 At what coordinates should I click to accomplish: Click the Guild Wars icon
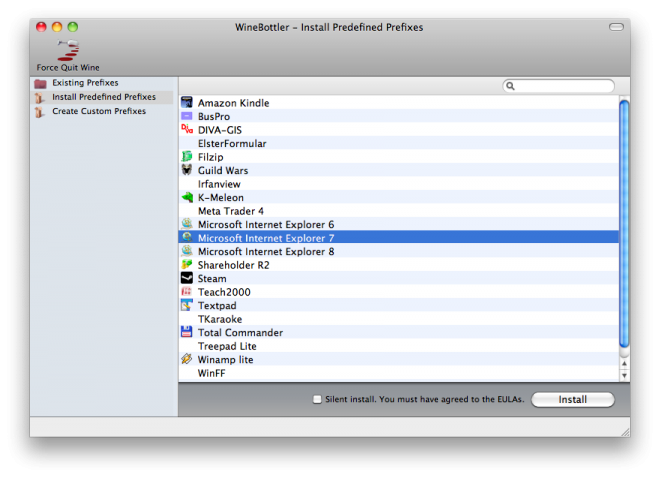[187, 171]
